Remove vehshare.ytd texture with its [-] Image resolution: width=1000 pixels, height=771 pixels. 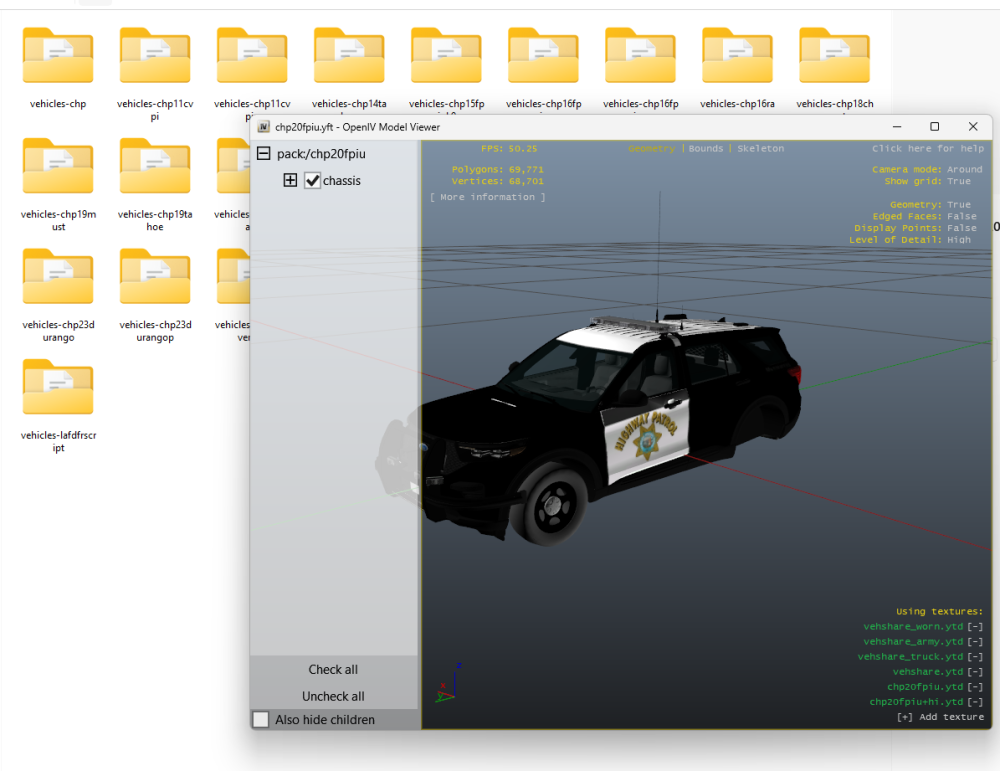point(975,672)
